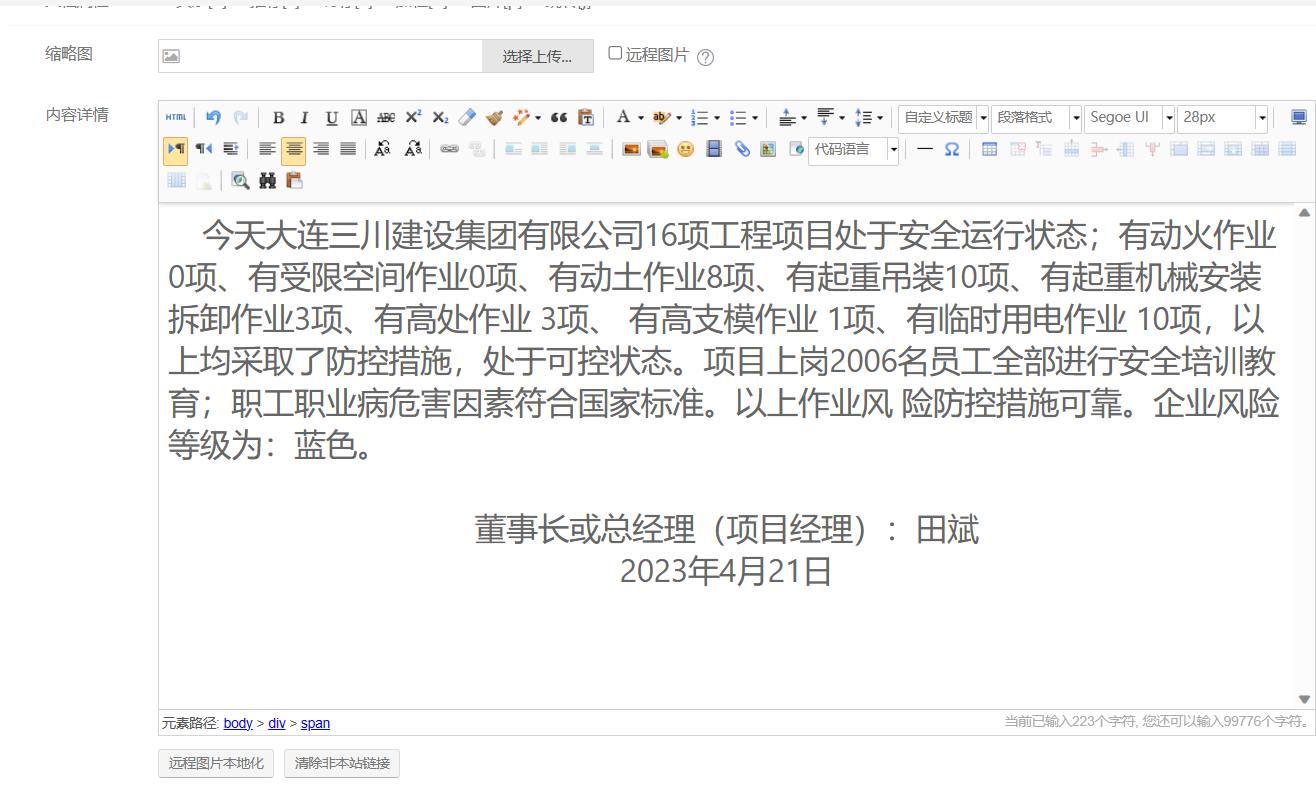
Task: Insert a blockquote
Action: [x=559, y=118]
